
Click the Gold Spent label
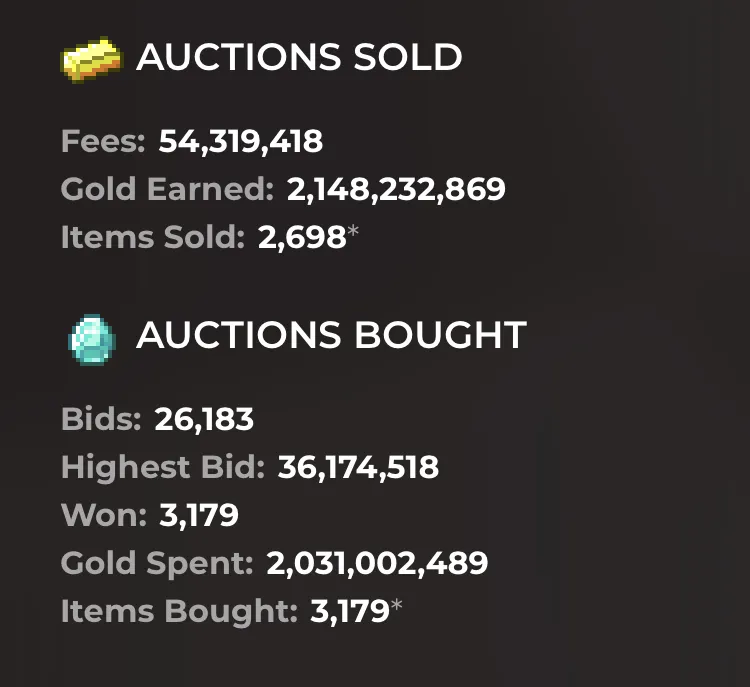point(157,564)
